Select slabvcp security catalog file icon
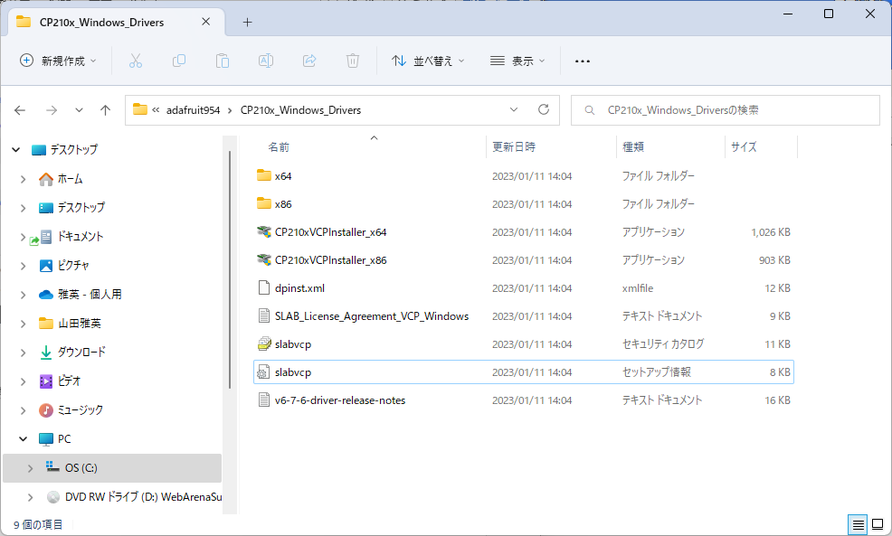This screenshot has height=536, width=892. 264,344
